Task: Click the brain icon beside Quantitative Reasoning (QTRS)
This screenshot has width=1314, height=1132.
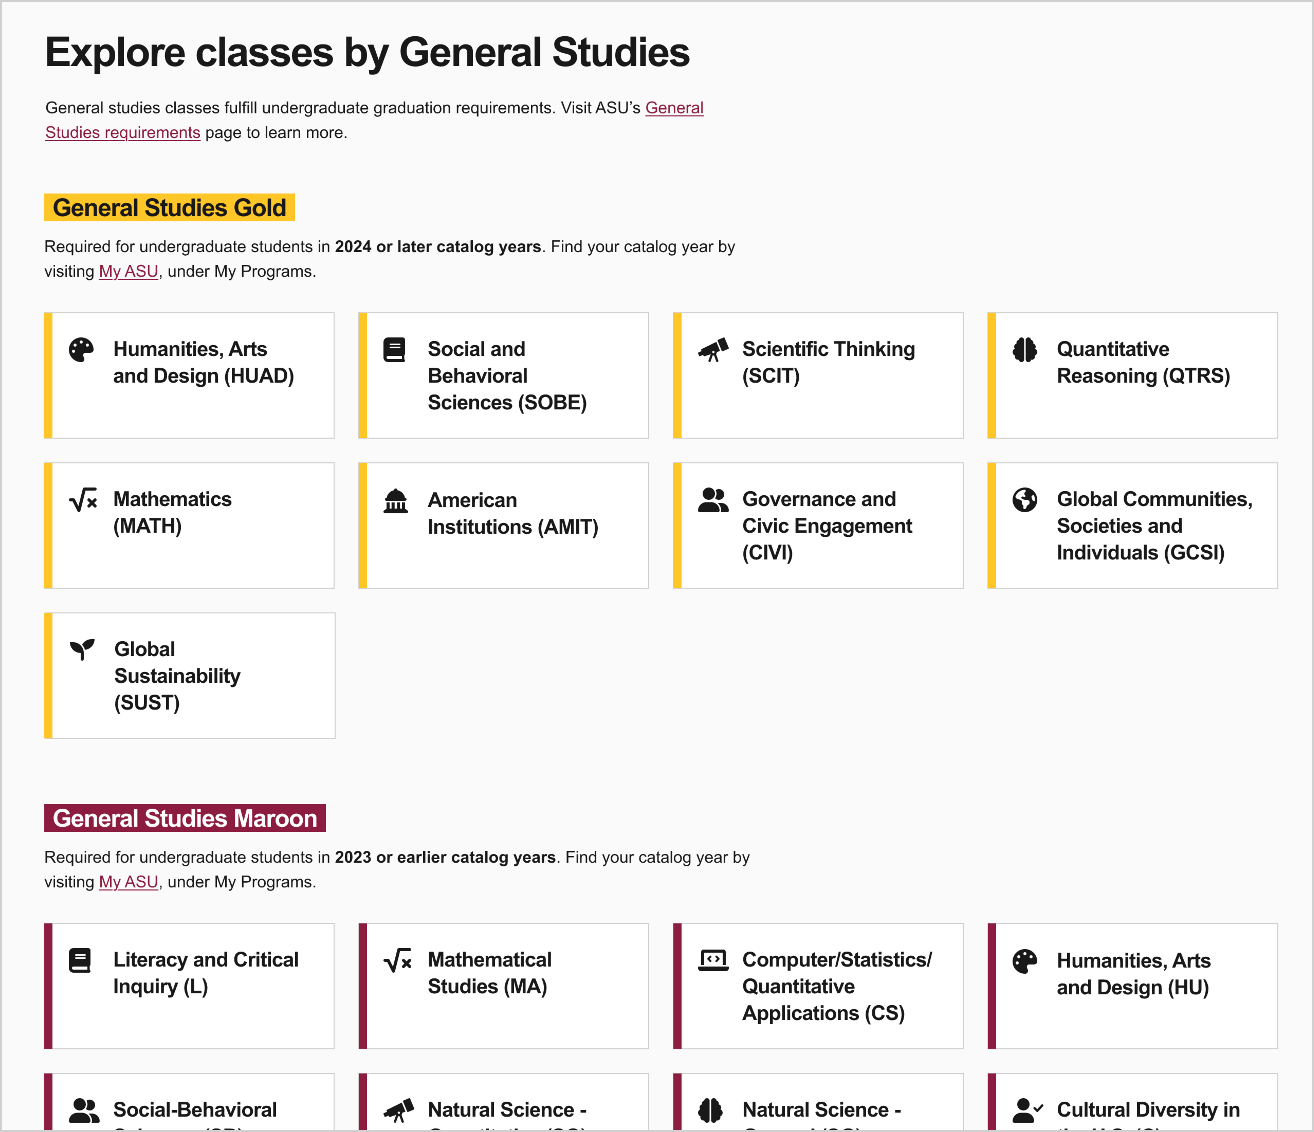Action: [1025, 349]
